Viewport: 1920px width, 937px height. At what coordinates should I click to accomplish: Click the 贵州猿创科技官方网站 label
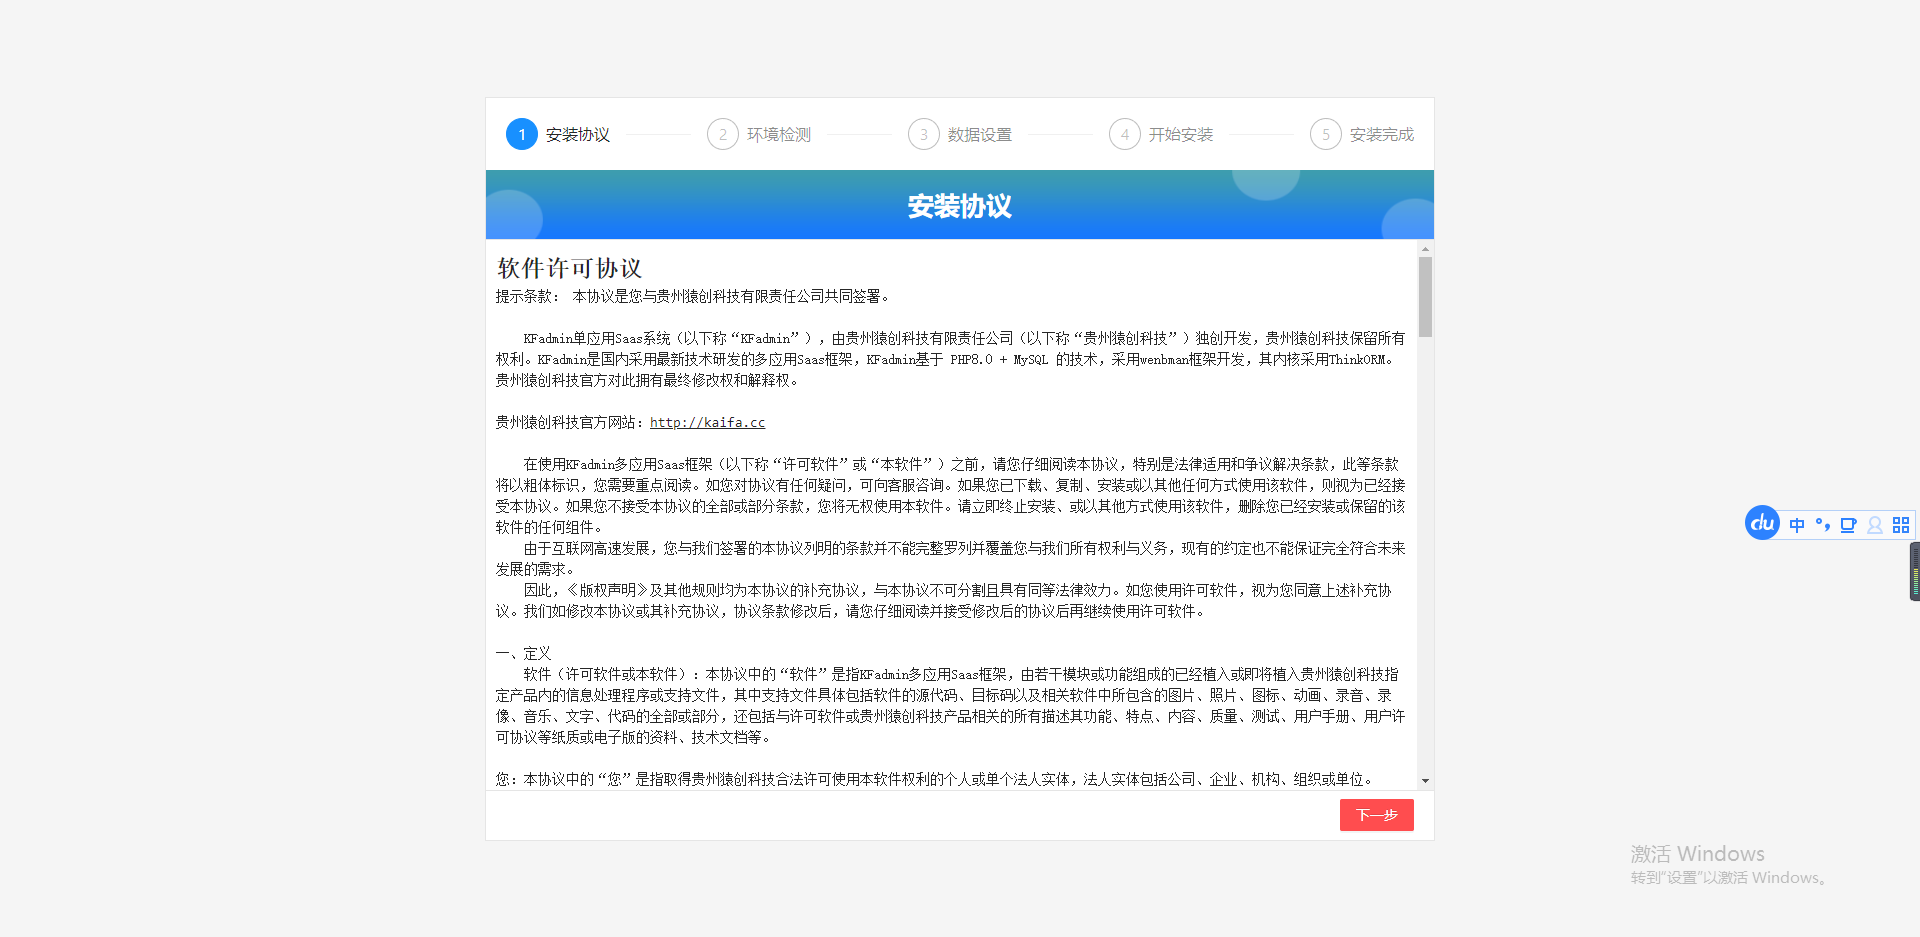point(569,423)
